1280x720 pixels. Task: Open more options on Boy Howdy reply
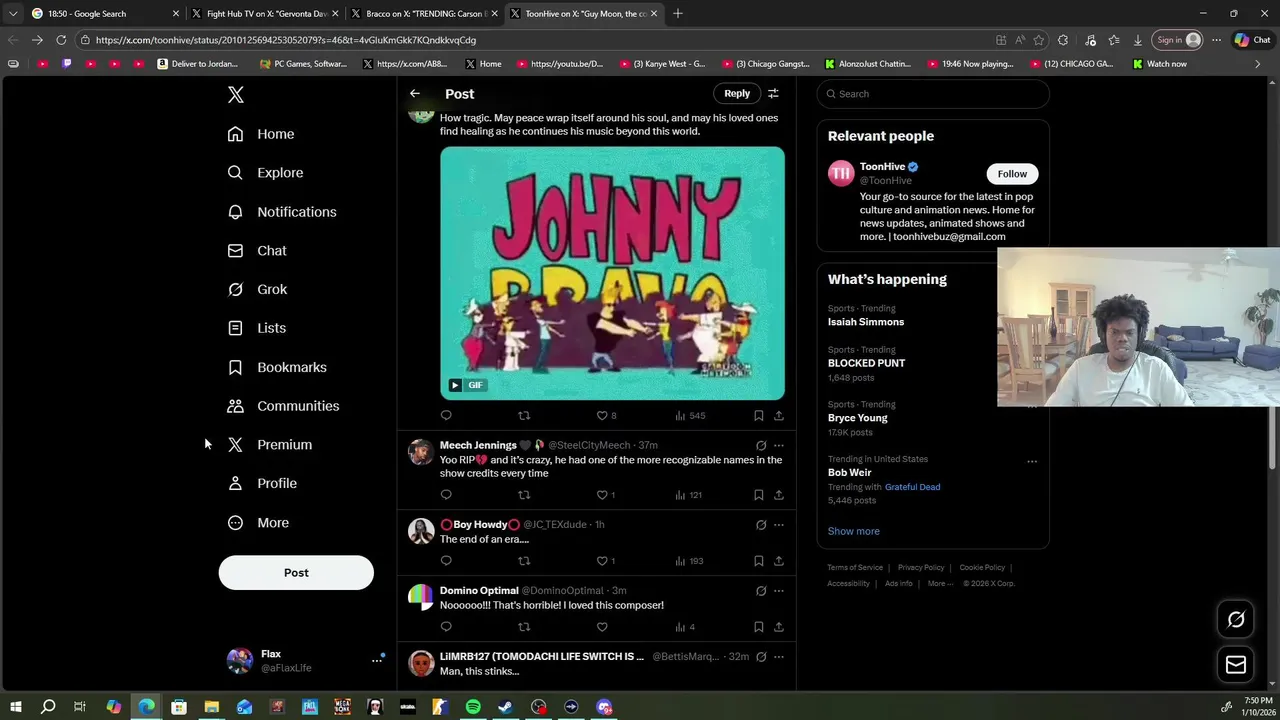click(779, 525)
